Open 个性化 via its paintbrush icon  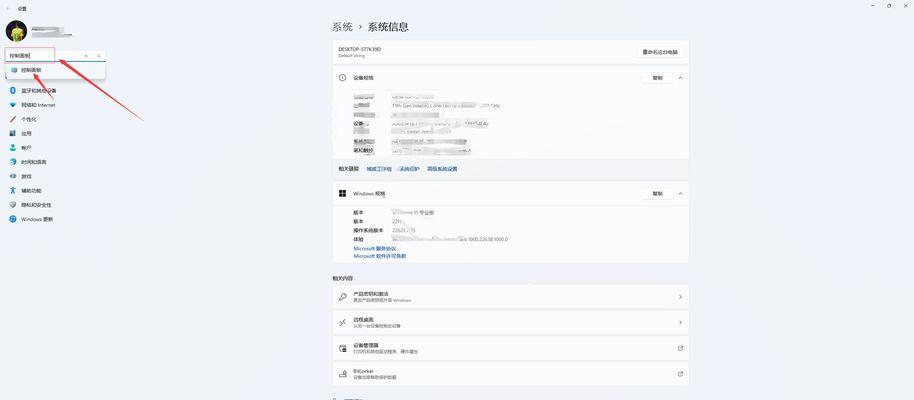click(13, 119)
